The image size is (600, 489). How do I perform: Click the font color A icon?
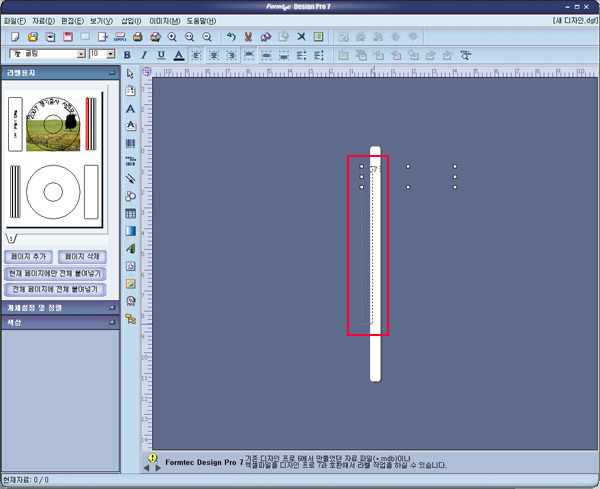(178, 55)
